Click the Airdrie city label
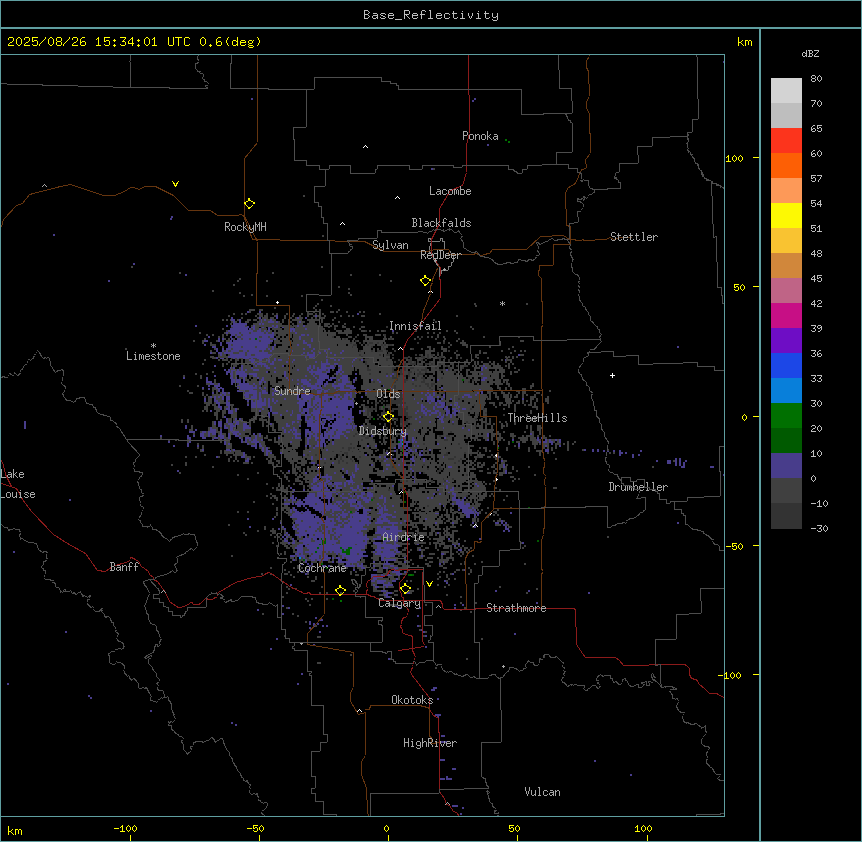The height and width of the screenshot is (842, 862). [x=403, y=537]
